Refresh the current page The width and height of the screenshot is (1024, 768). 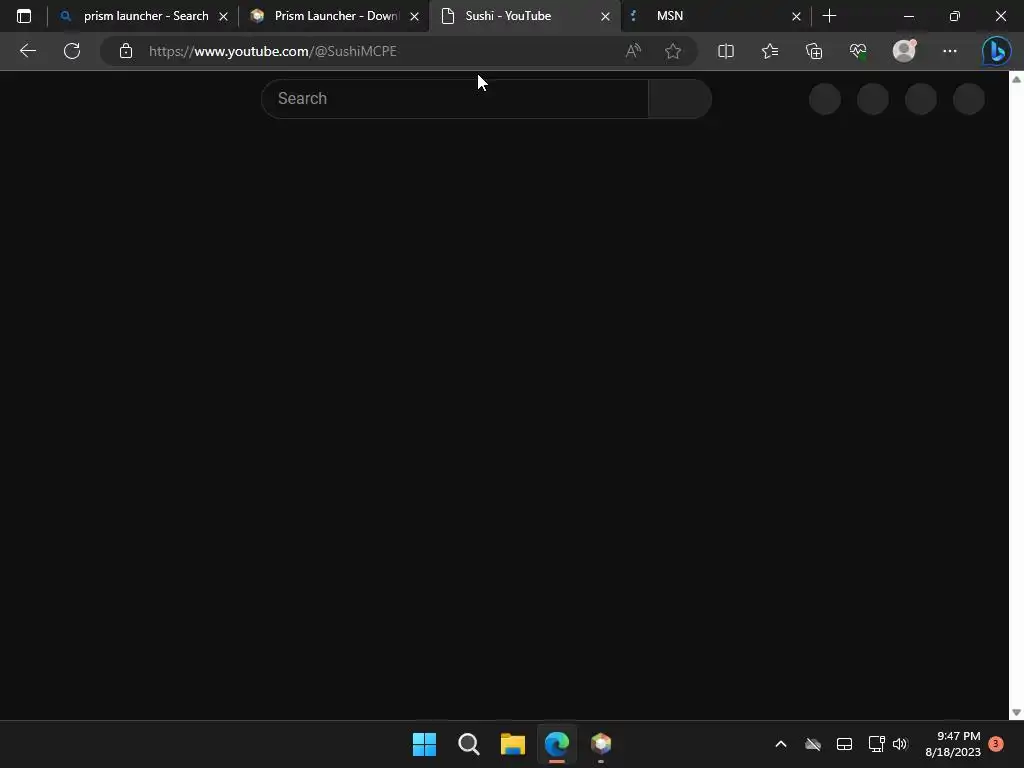point(72,51)
